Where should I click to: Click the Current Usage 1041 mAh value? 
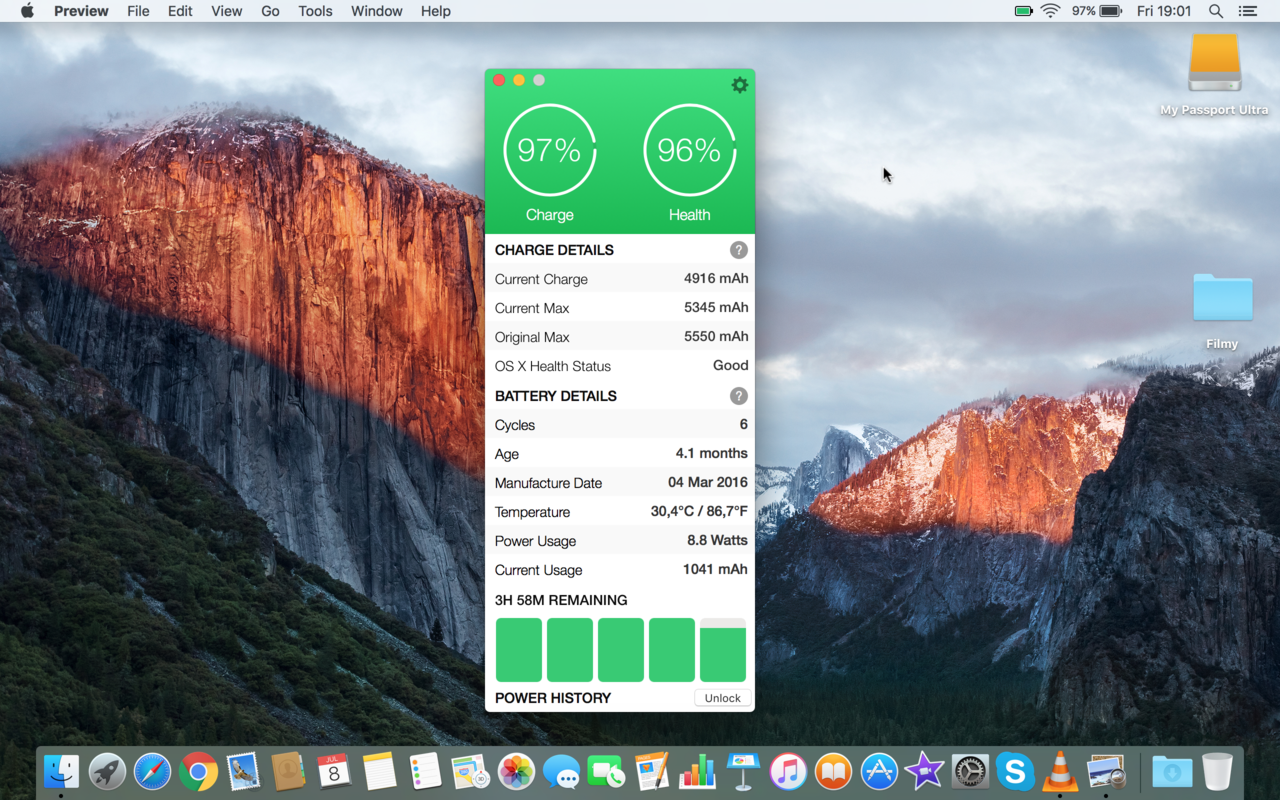pos(715,569)
